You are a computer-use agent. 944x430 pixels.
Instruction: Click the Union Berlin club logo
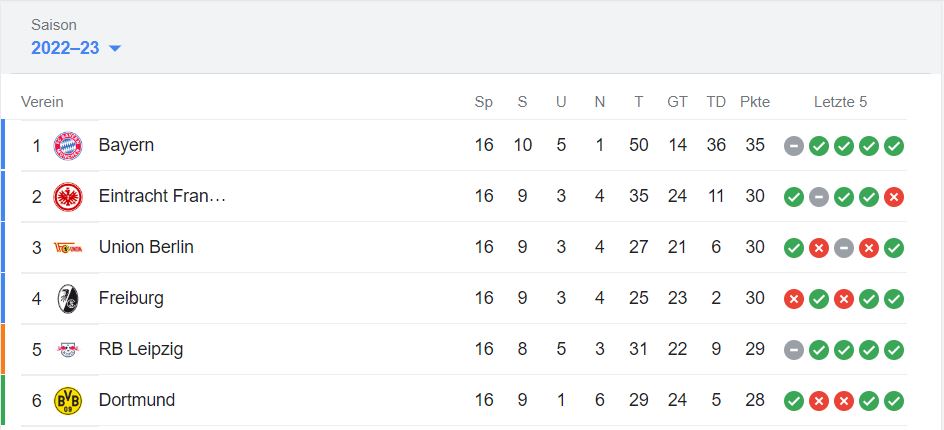68,248
